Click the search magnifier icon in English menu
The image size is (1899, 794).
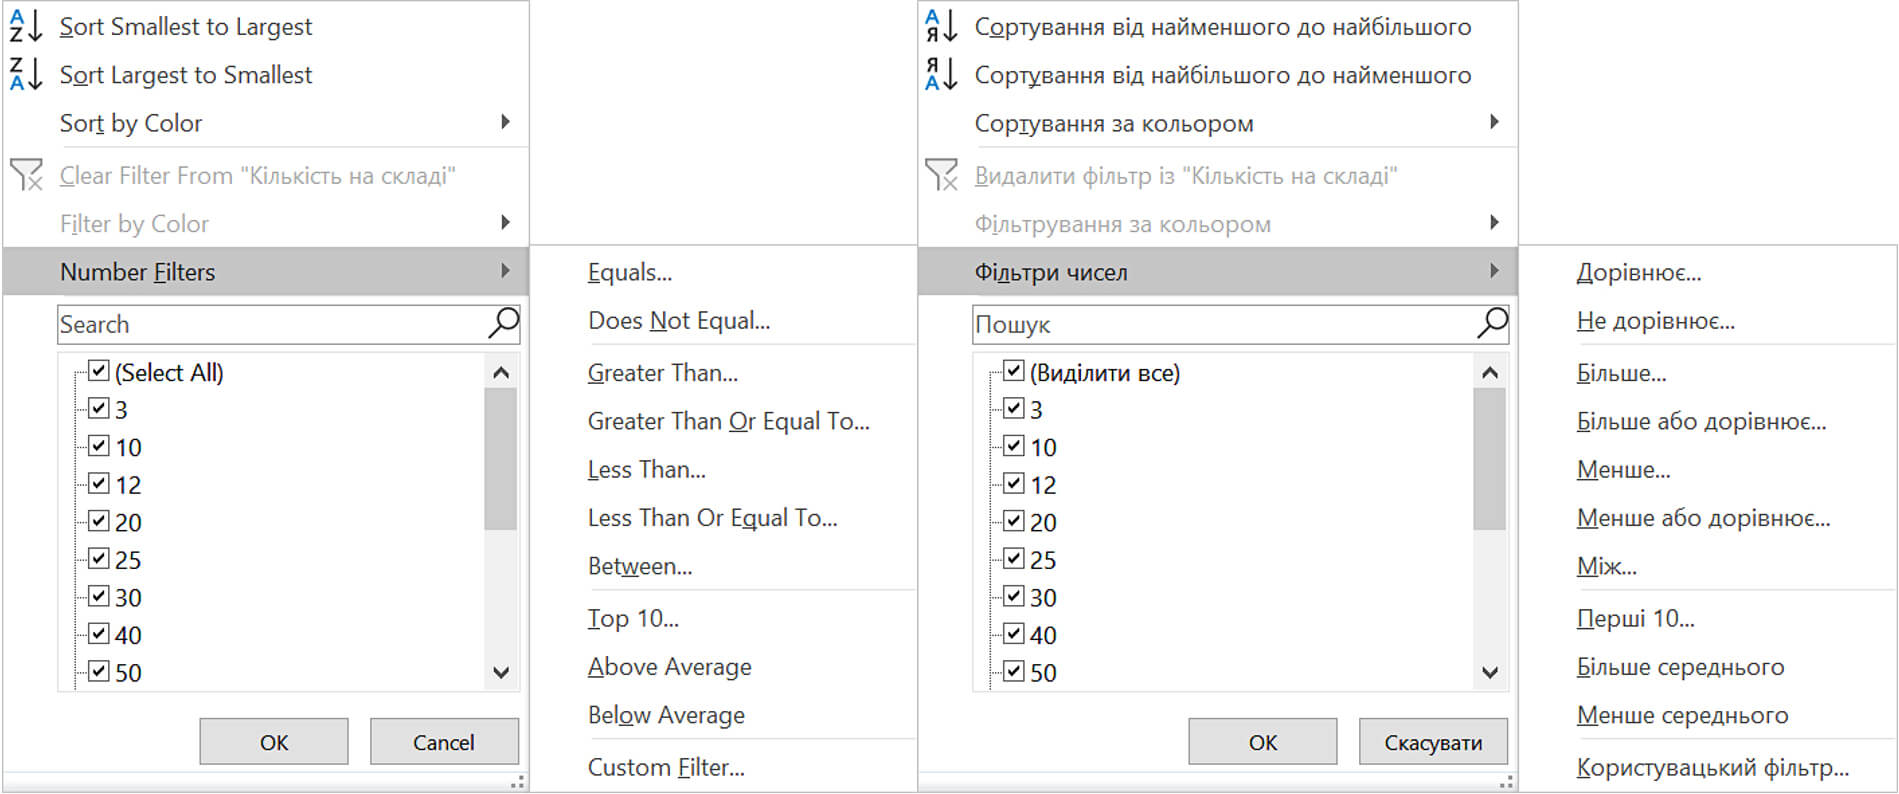[502, 323]
